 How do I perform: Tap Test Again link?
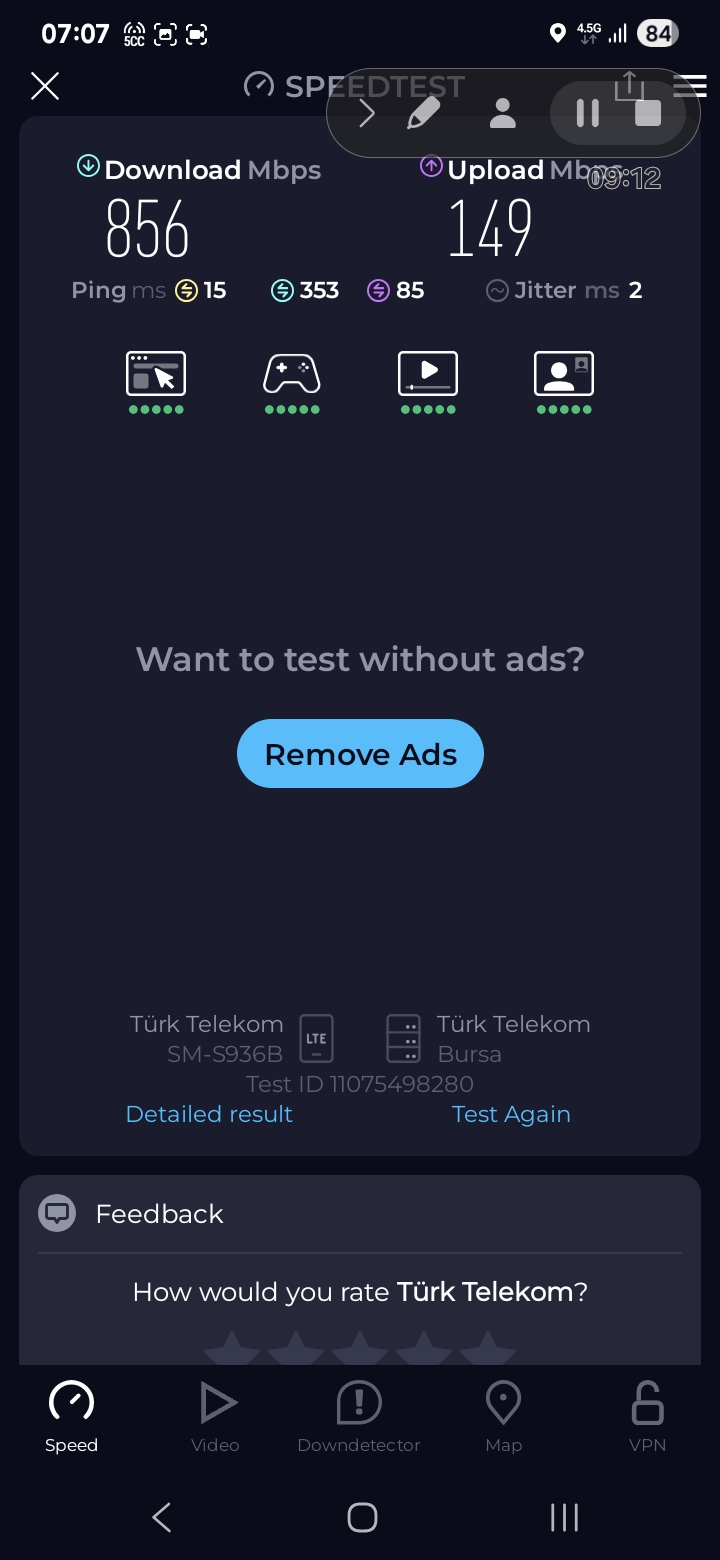pos(511,1114)
